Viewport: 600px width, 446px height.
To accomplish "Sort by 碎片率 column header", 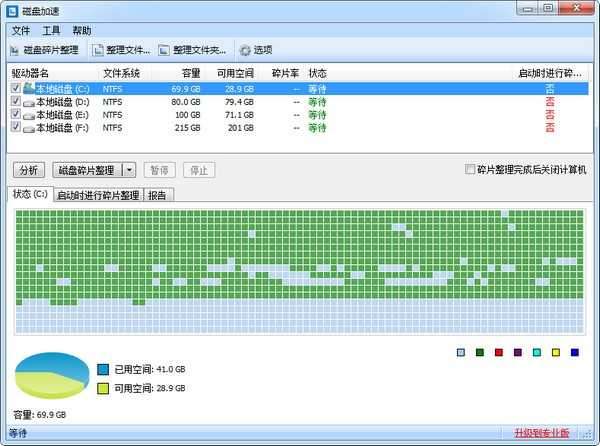I will 285,73.
